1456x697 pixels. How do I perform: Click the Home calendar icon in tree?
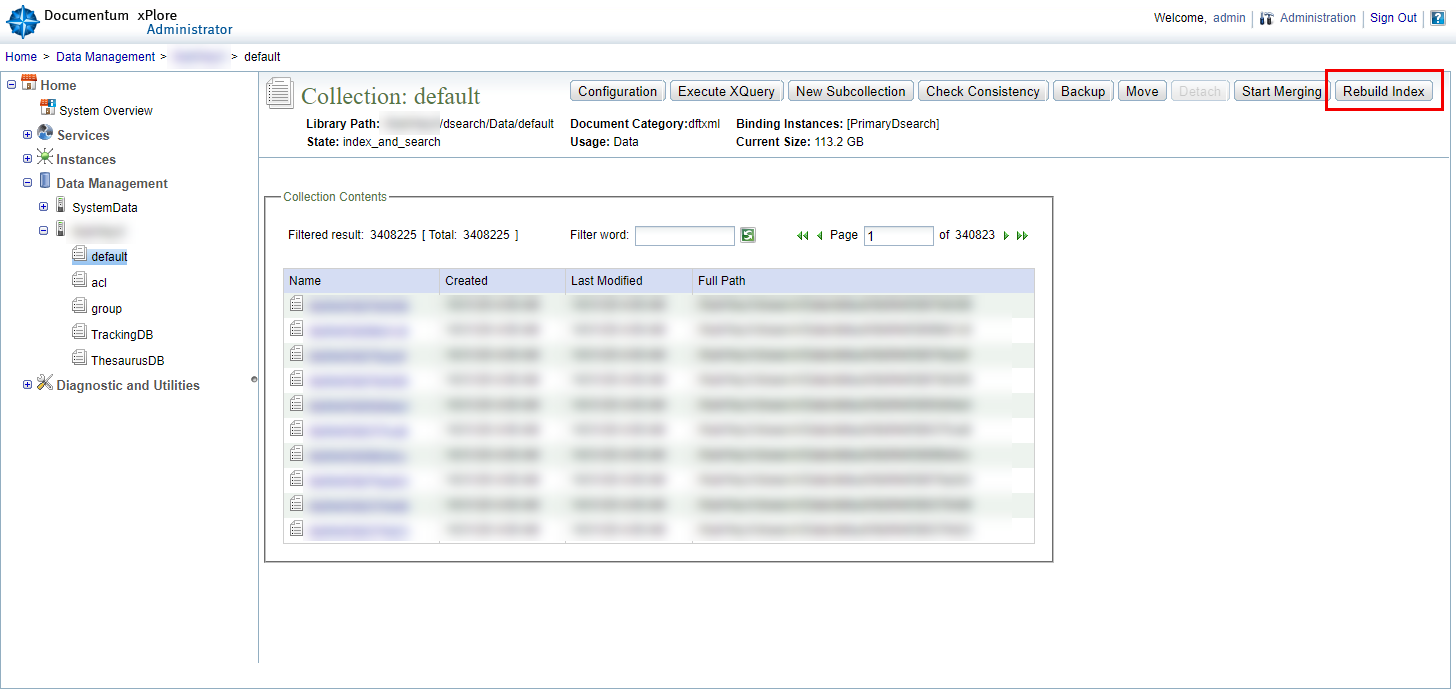[x=29, y=83]
